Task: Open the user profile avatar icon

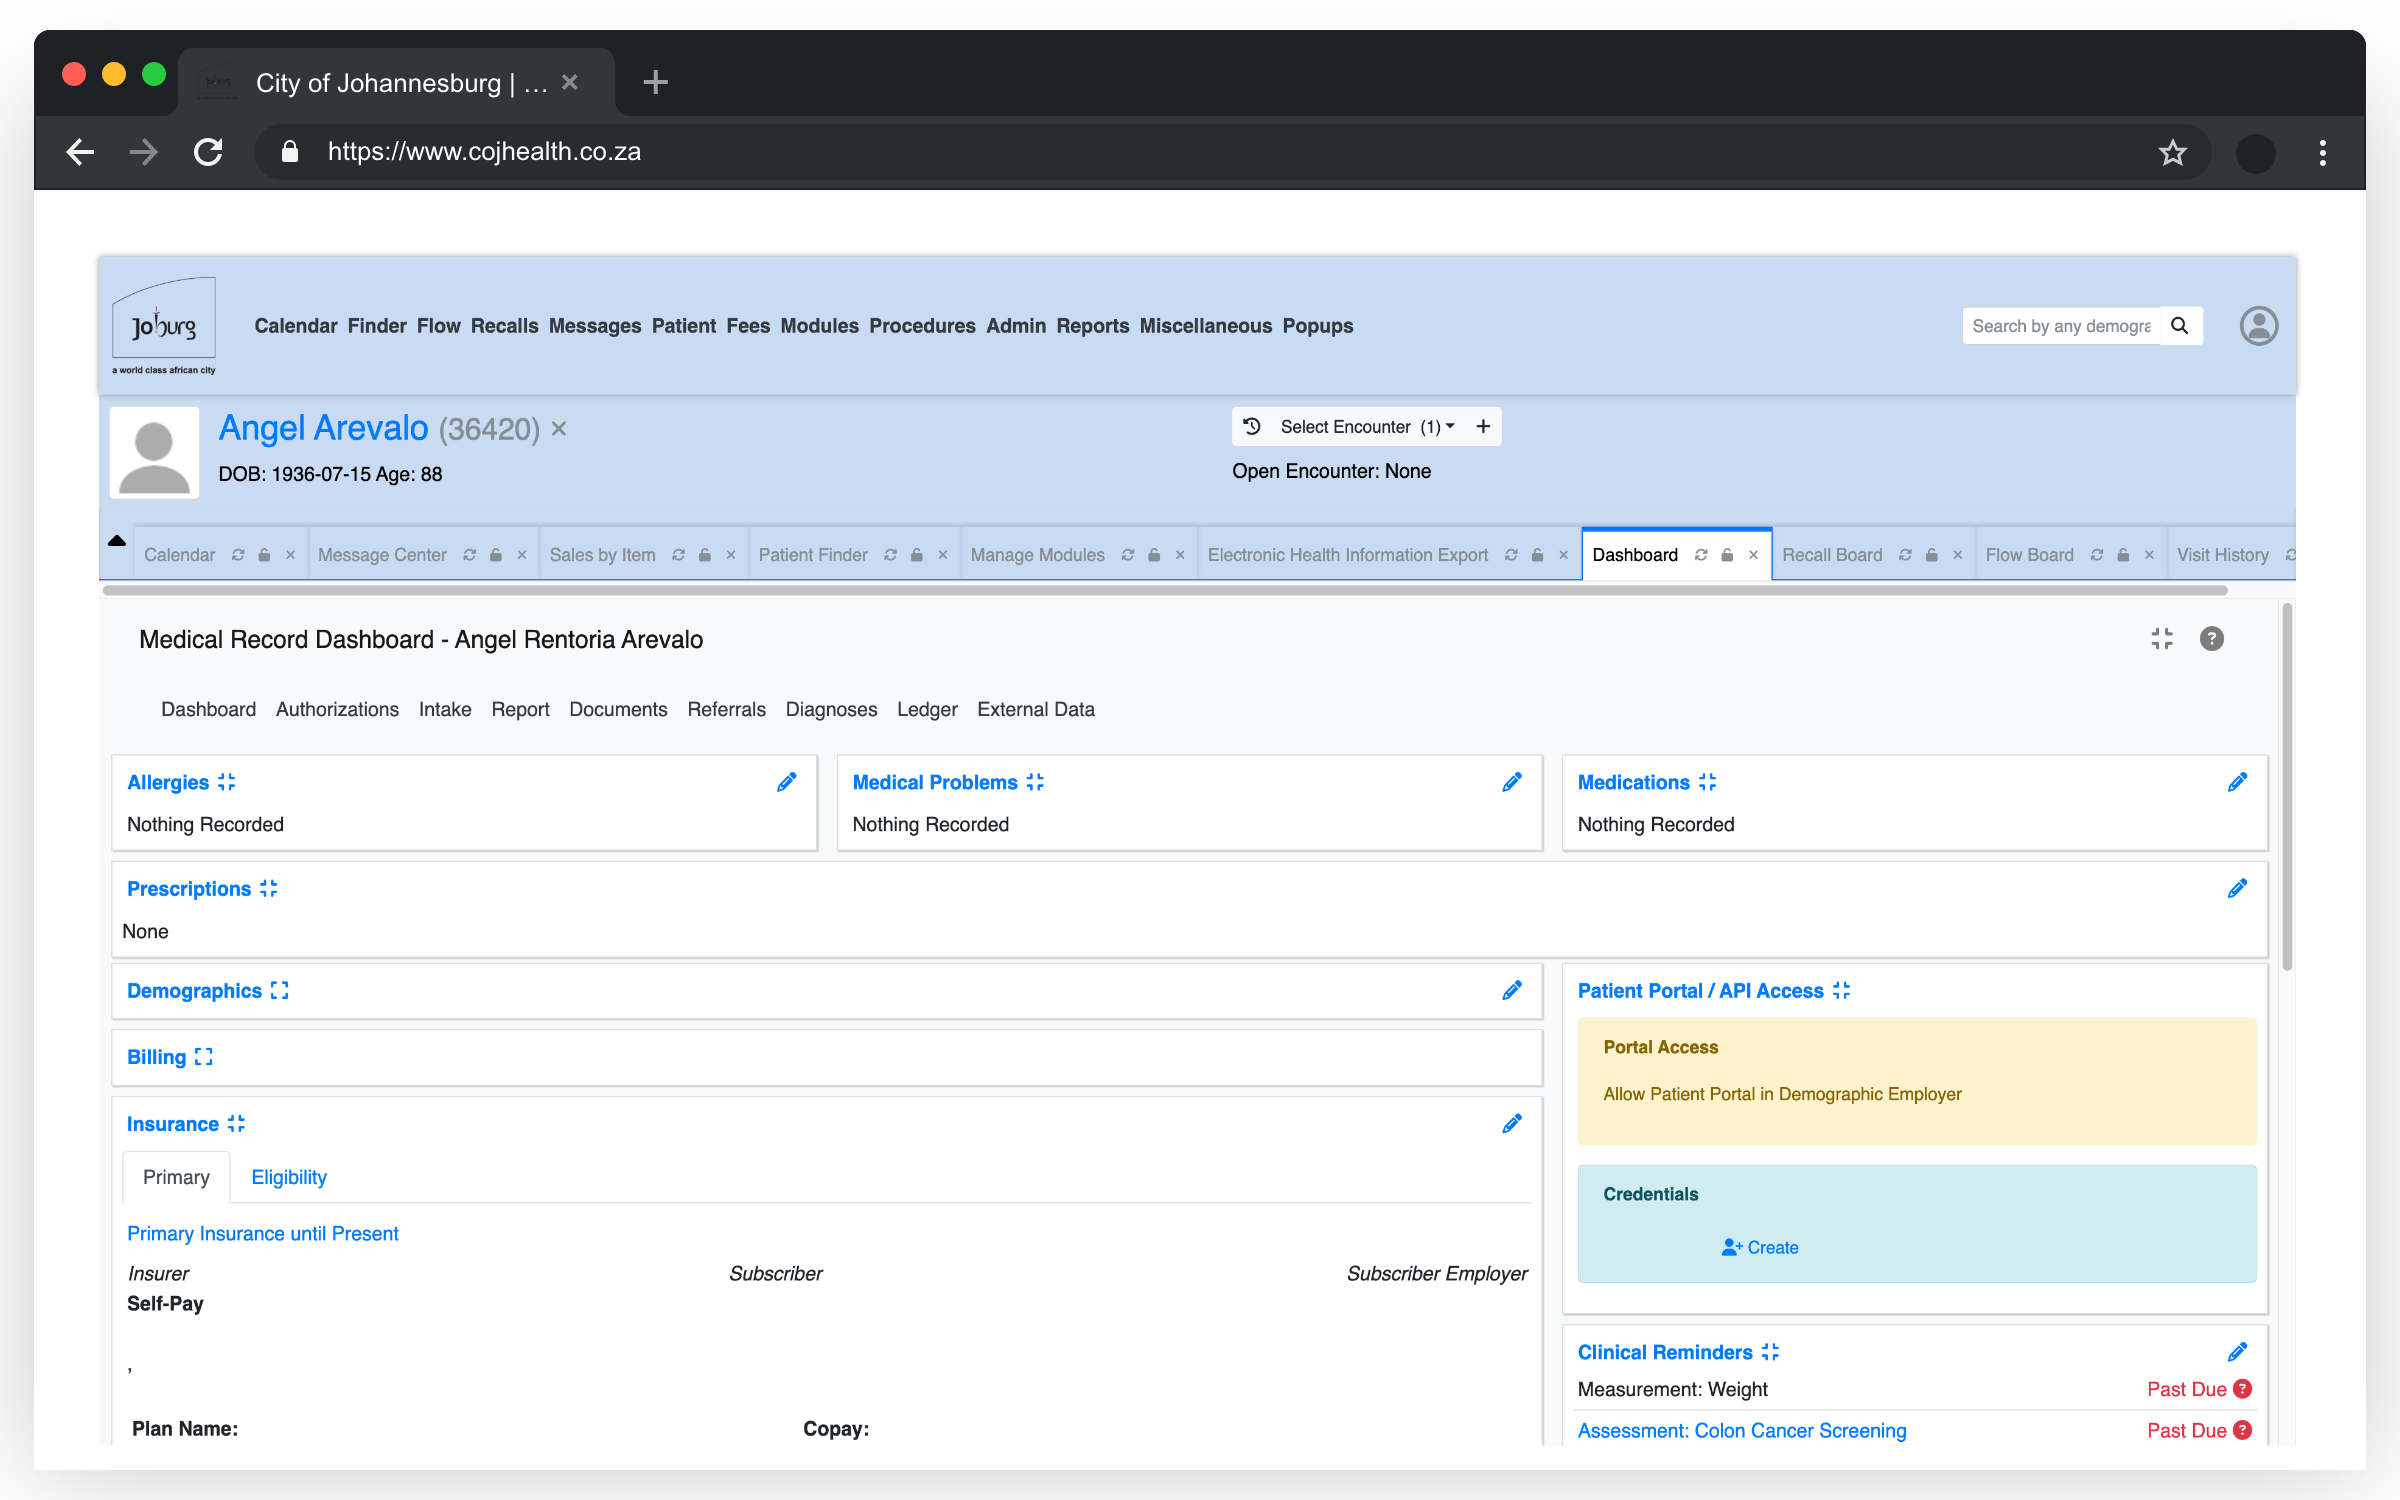Action: [x=2258, y=326]
